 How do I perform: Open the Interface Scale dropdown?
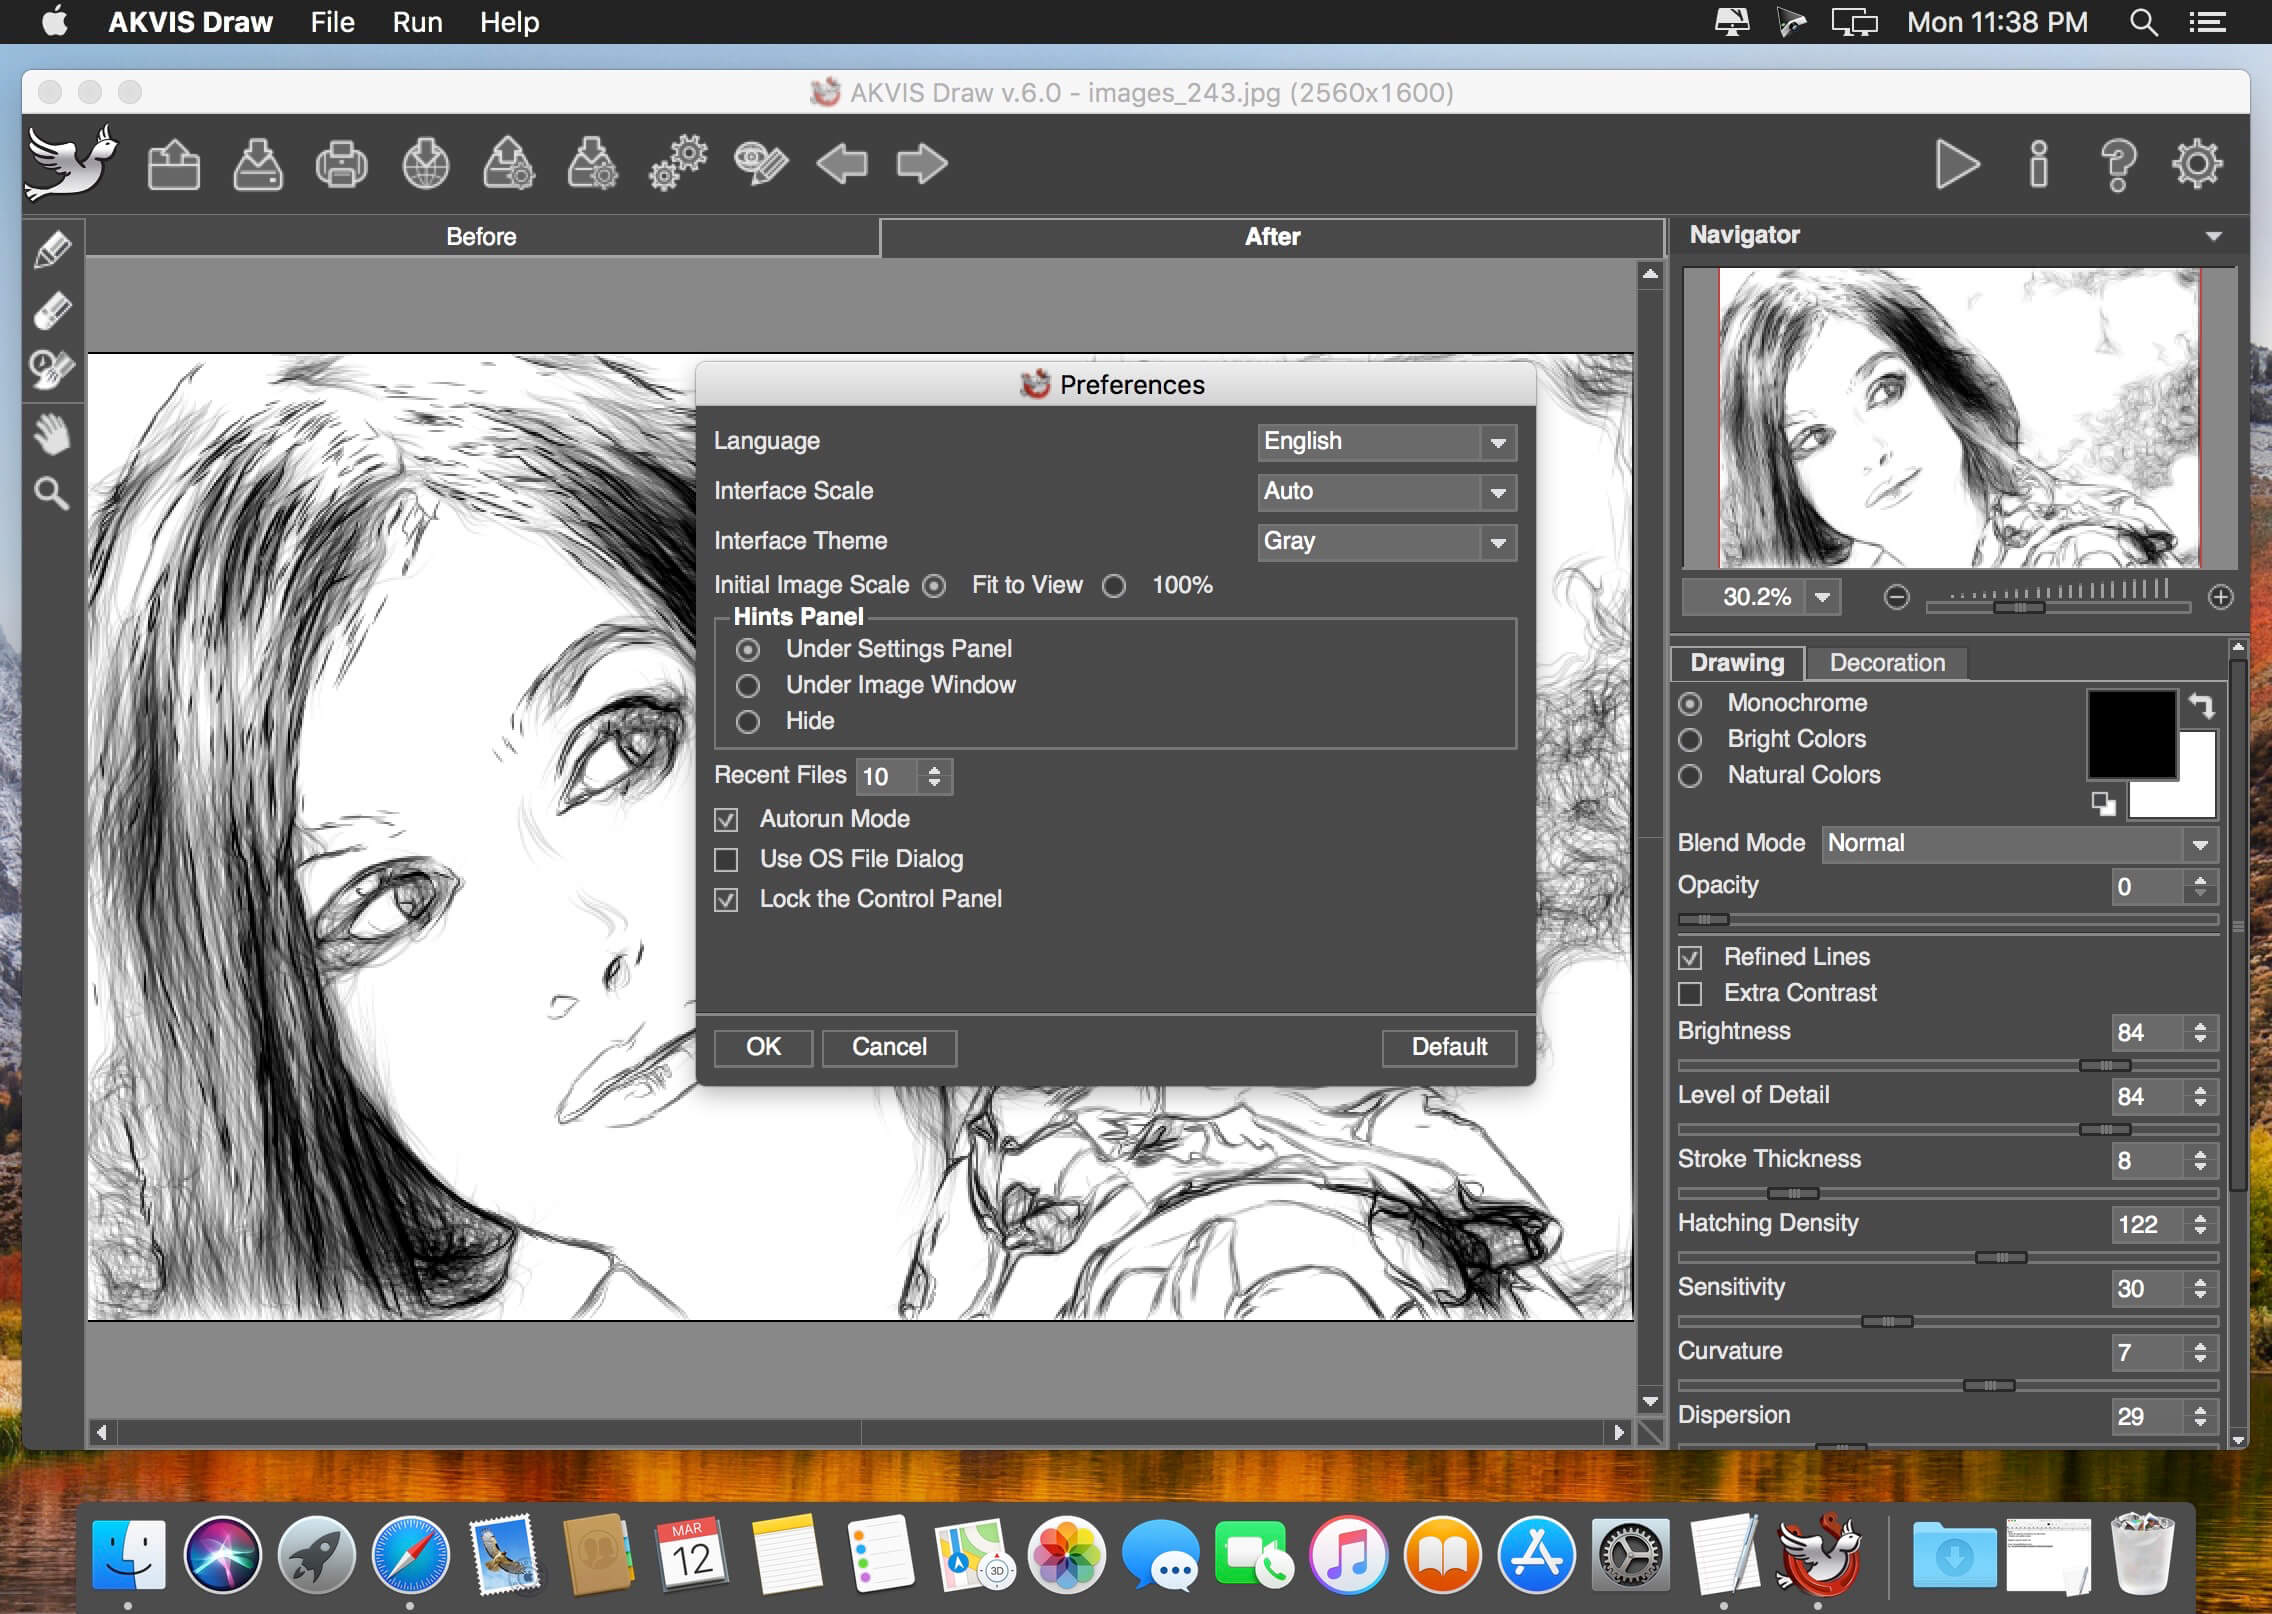(1387, 492)
